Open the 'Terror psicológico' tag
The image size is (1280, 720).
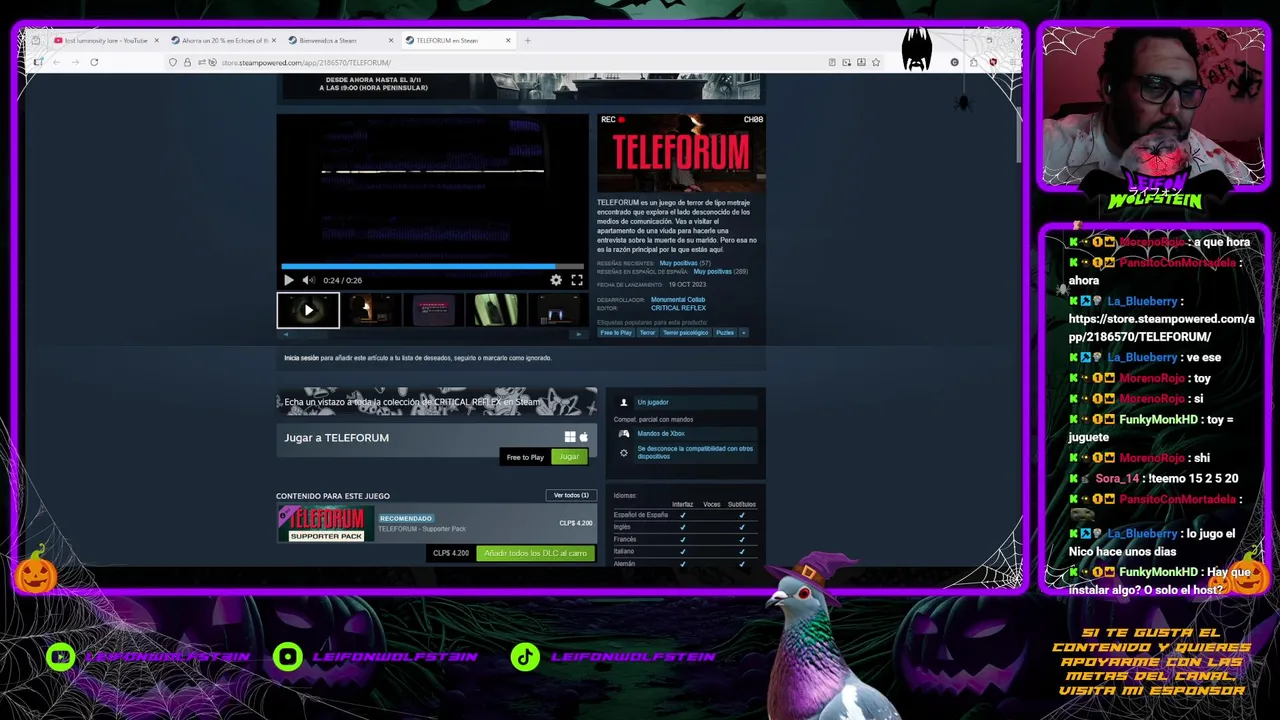coord(685,333)
